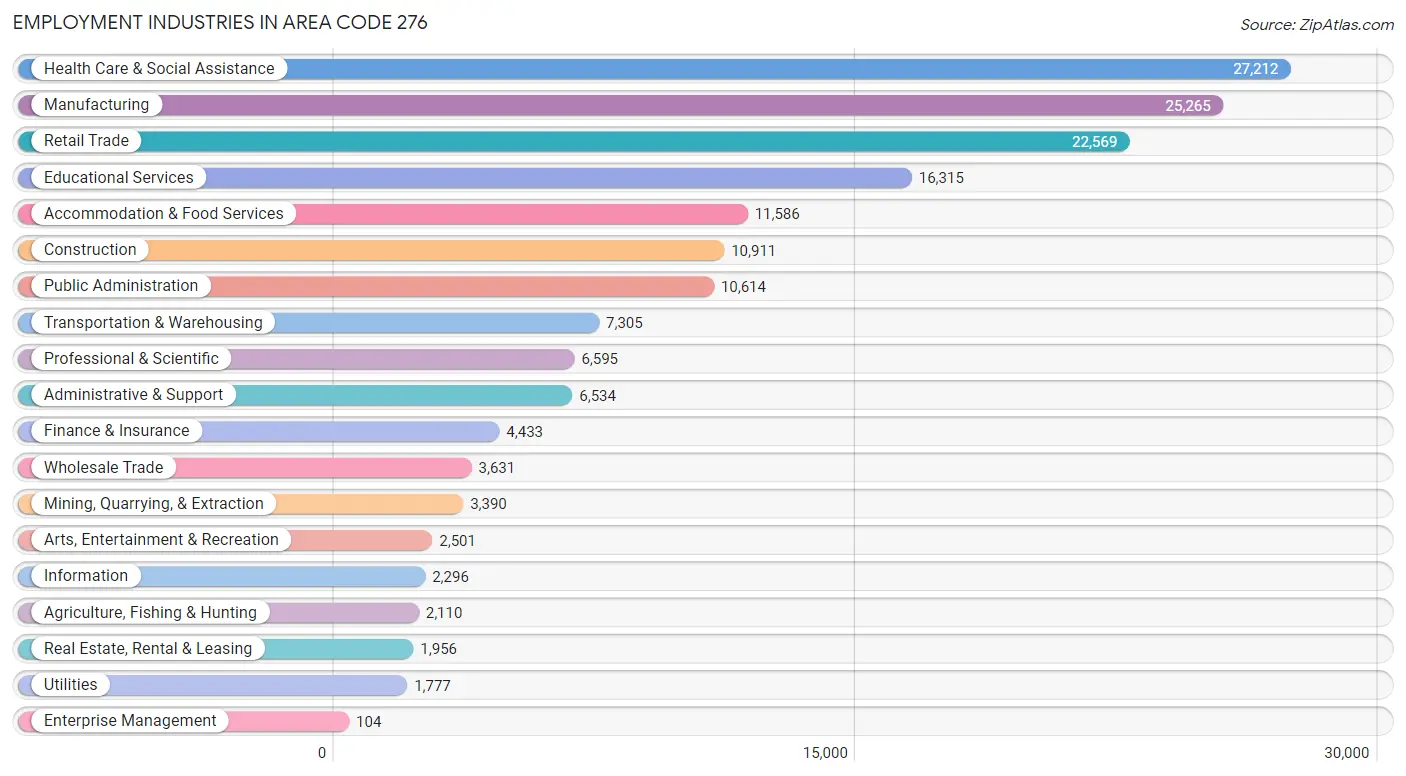Image resolution: width=1406 pixels, height=776 pixels.
Task: Click the 16,315 Educational Services value
Action: [941, 178]
